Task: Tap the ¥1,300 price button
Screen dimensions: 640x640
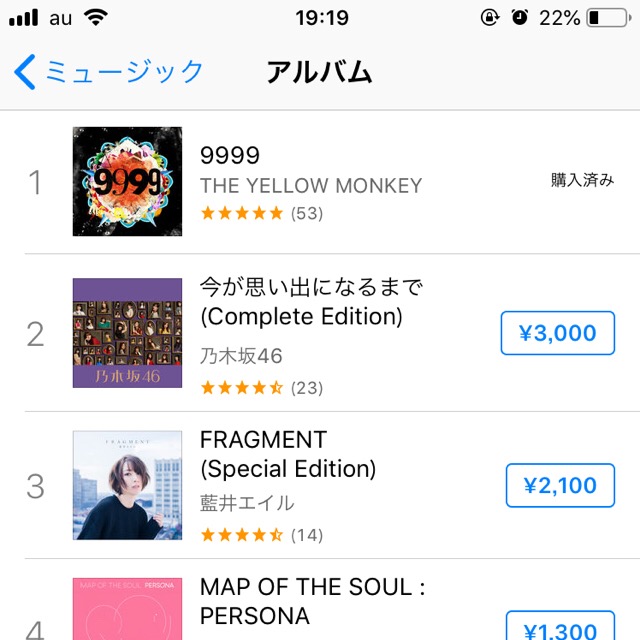Action: click(x=559, y=630)
